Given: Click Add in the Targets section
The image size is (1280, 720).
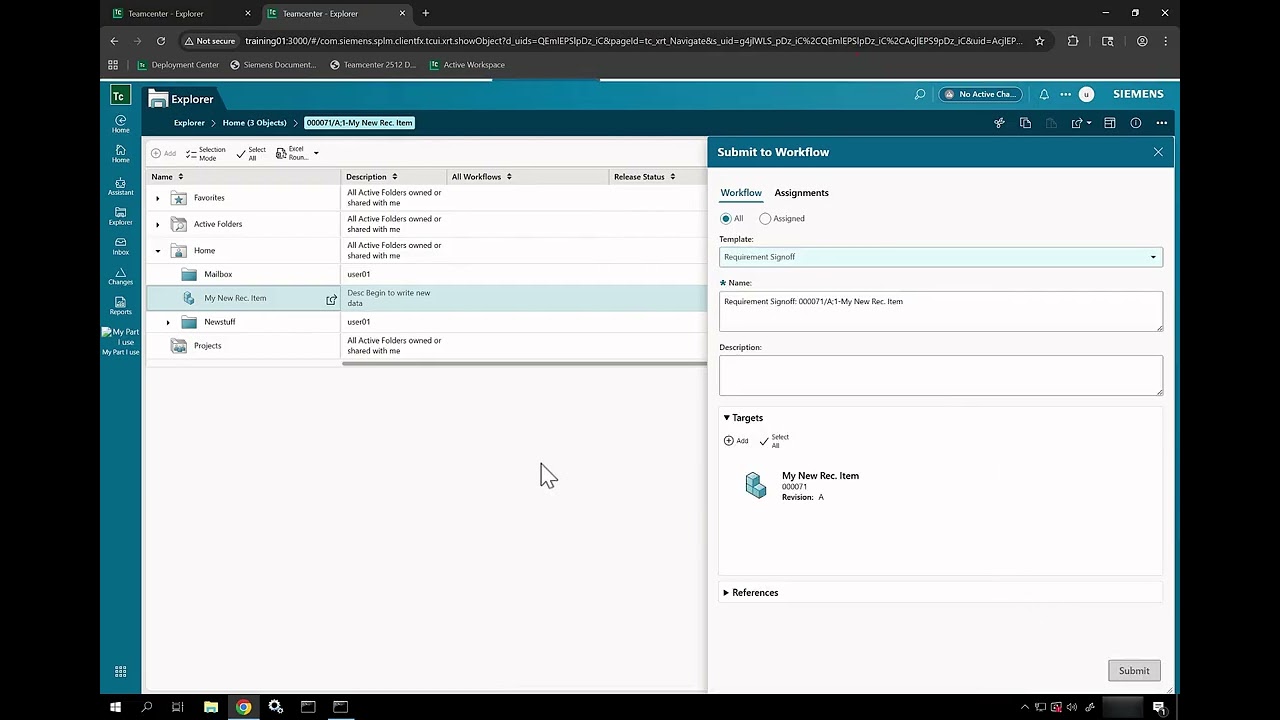Looking at the screenshot, I should click(736, 441).
